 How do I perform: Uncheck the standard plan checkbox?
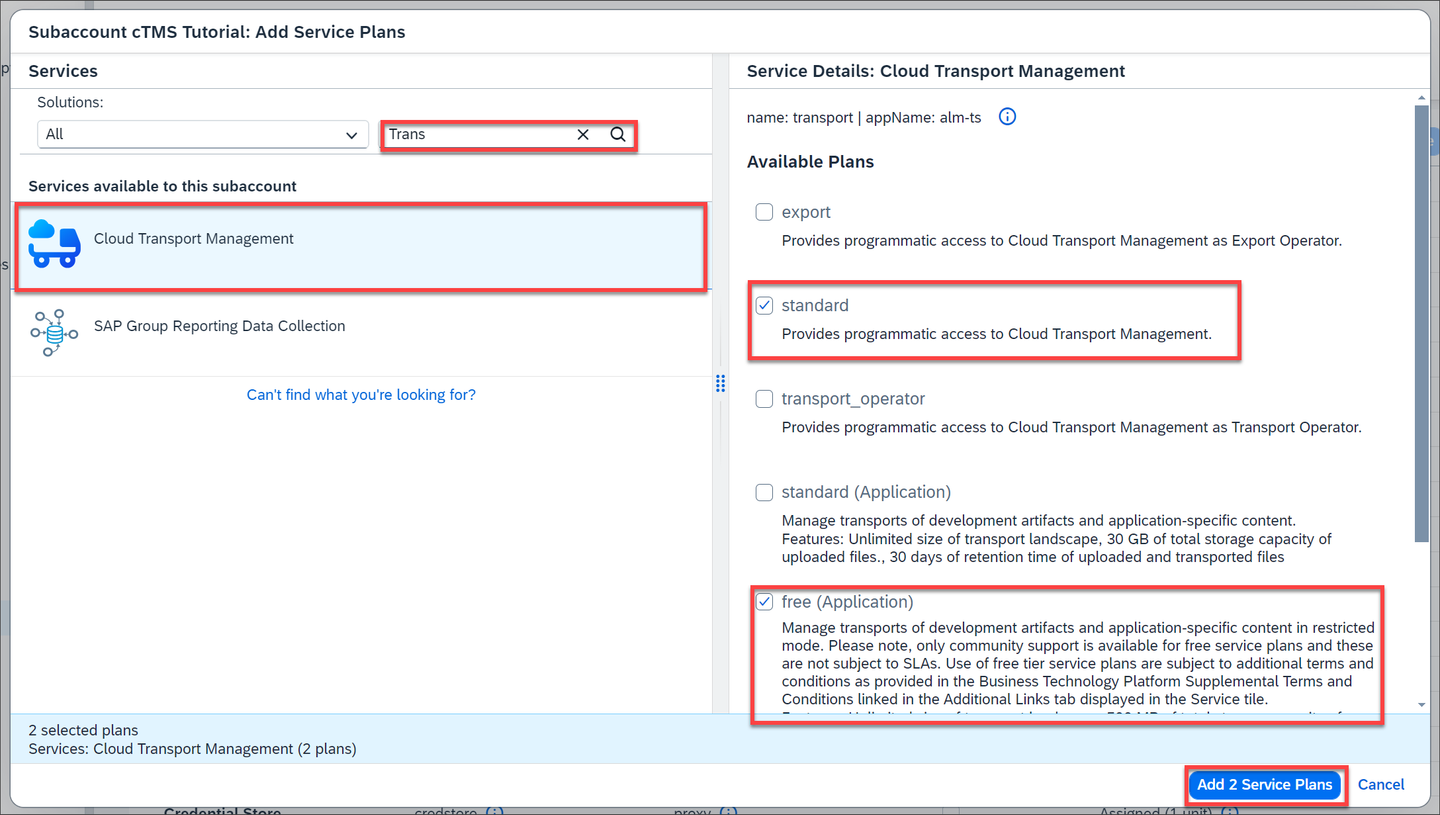click(765, 305)
